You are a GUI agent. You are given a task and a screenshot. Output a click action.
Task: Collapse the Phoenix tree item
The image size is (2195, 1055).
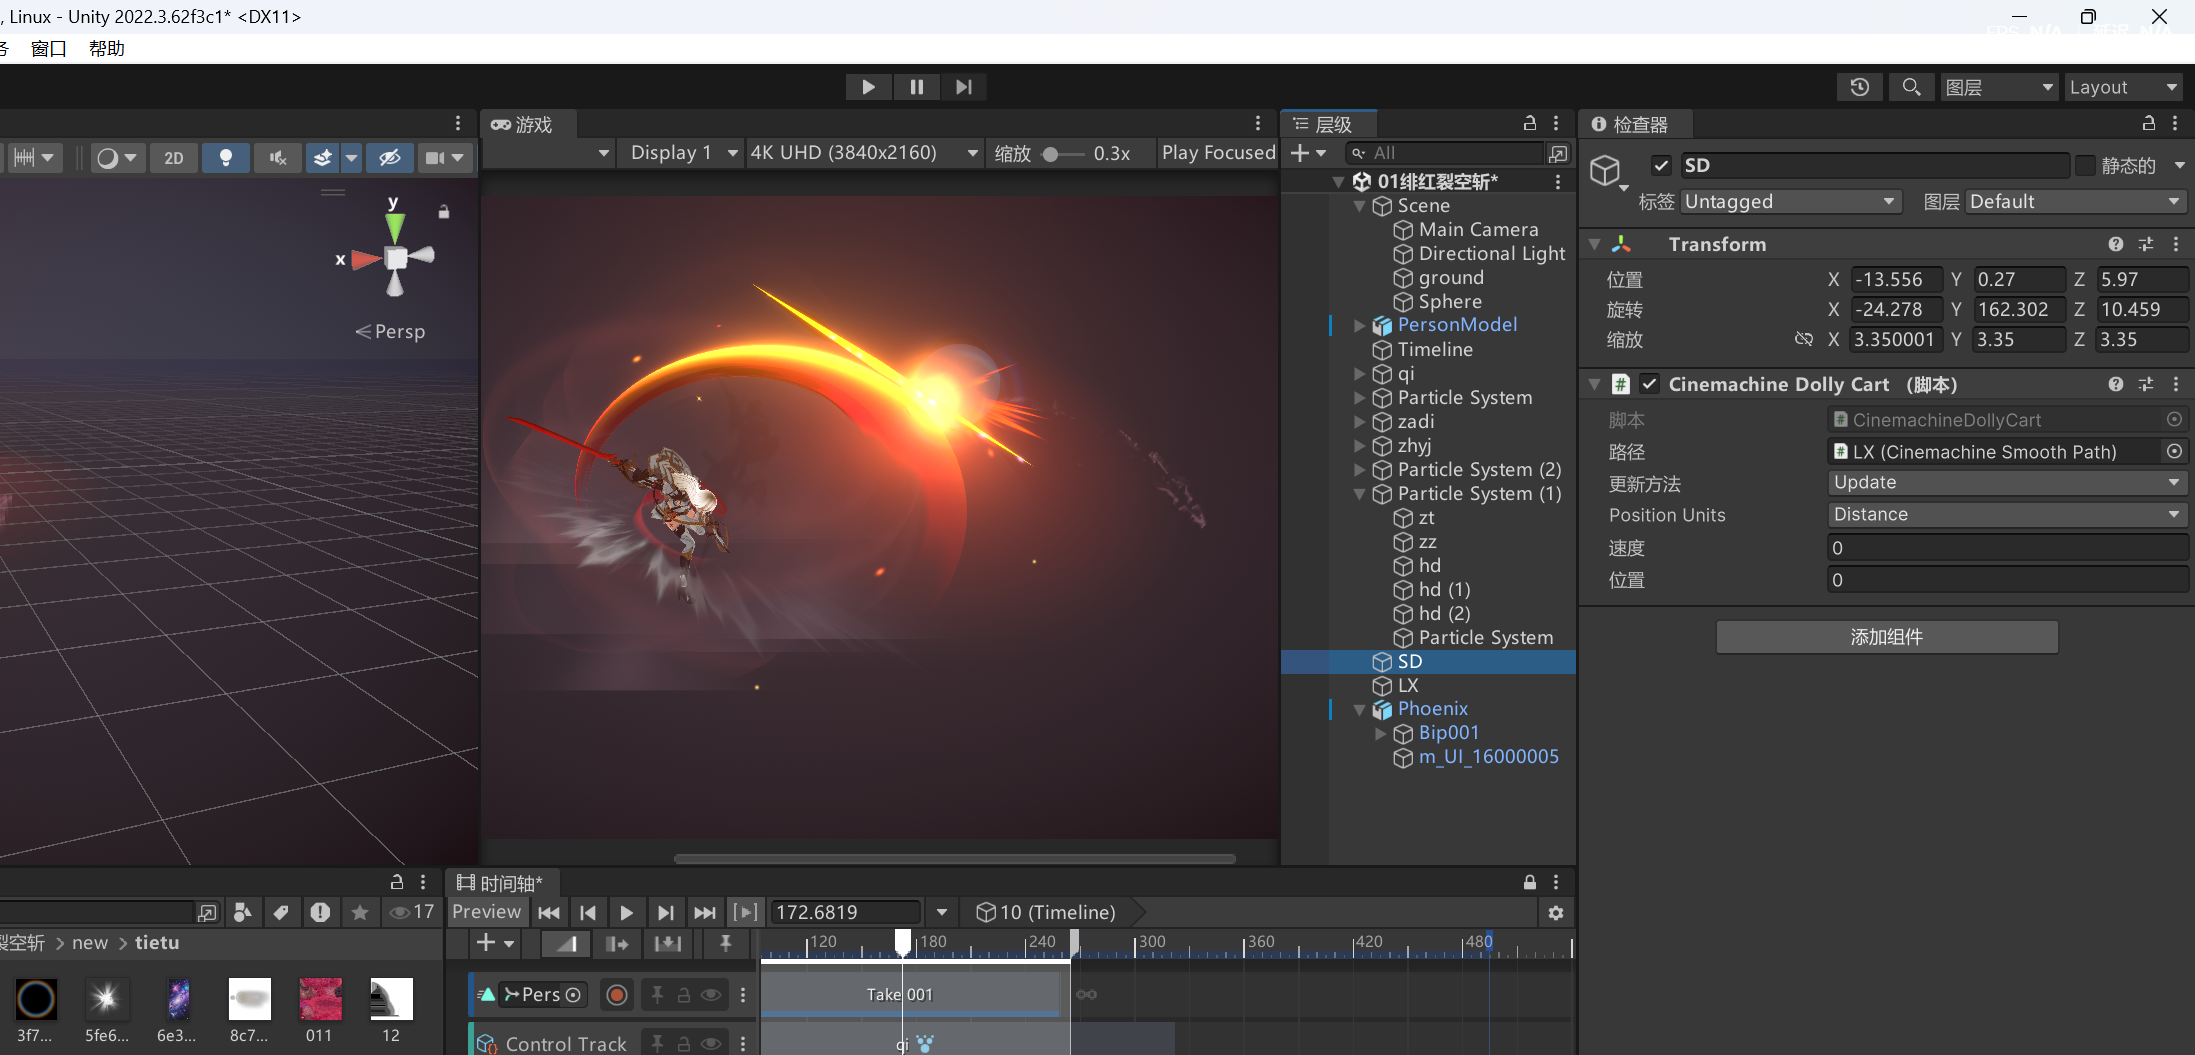click(1359, 710)
